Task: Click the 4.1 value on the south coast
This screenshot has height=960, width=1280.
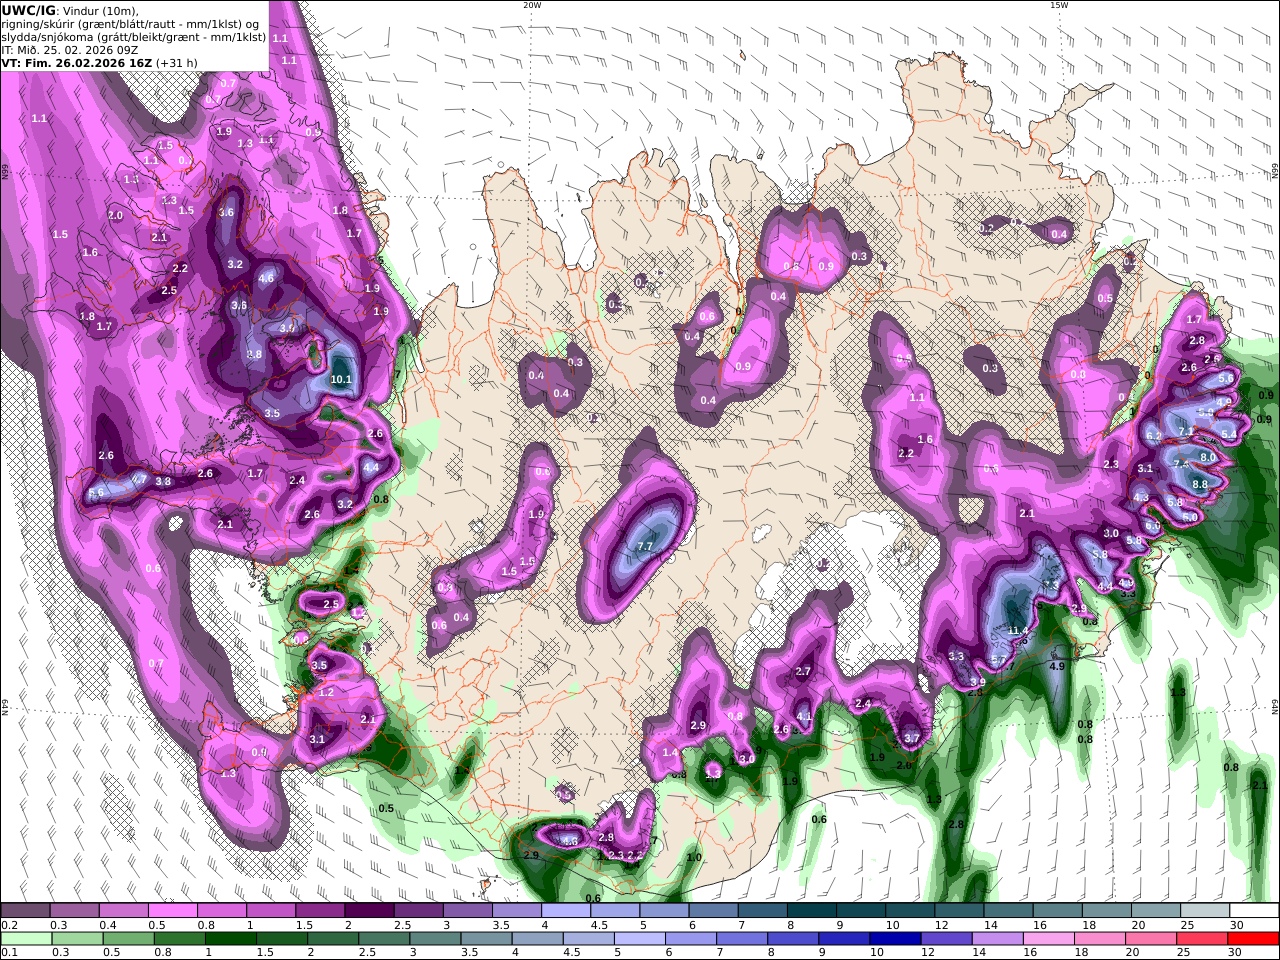Action: click(804, 716)
